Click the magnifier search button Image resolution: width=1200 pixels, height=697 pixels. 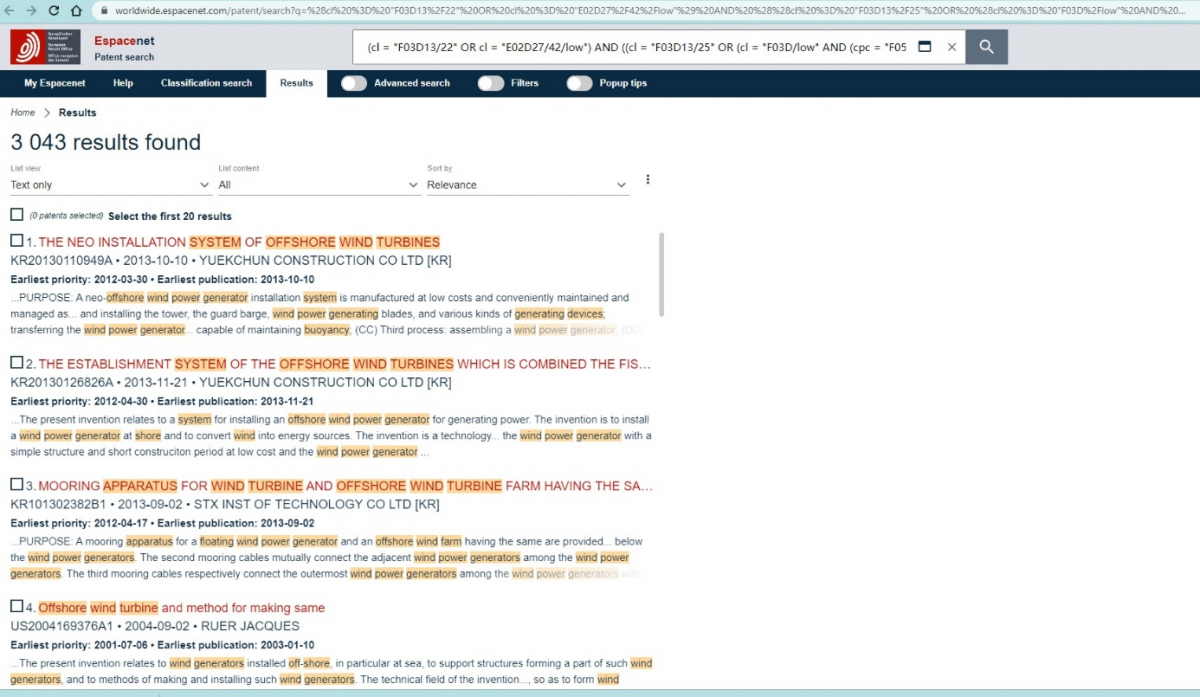(986, 47)
